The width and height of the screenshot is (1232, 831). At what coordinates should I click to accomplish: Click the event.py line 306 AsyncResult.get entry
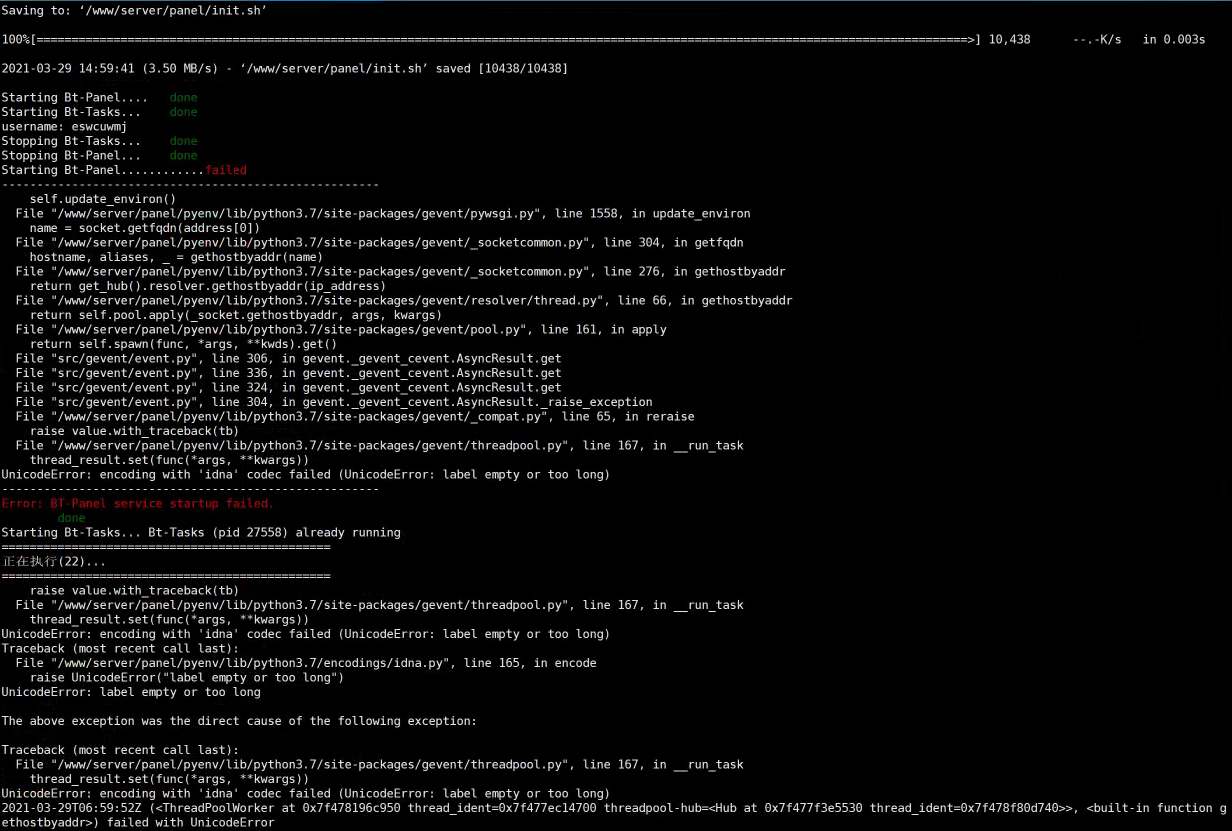coord(289,359)
